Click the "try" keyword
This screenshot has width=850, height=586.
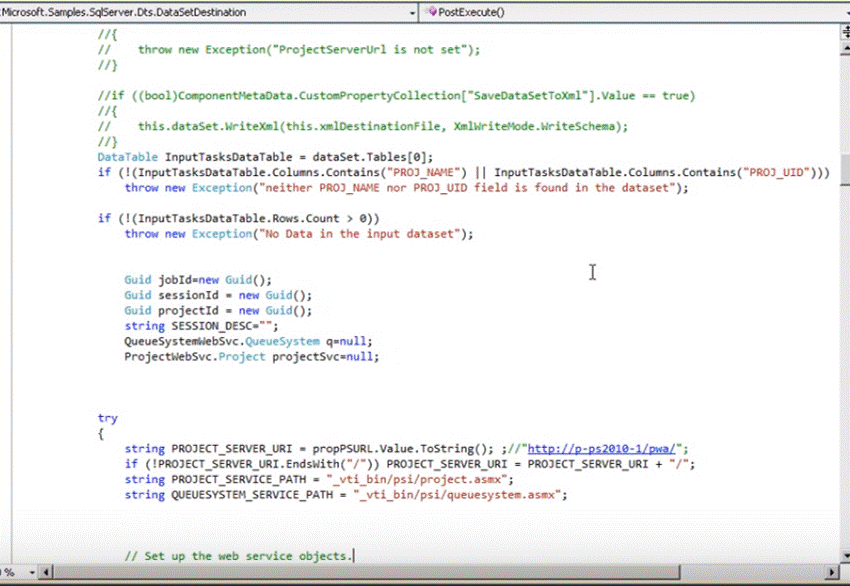point(107,418)
